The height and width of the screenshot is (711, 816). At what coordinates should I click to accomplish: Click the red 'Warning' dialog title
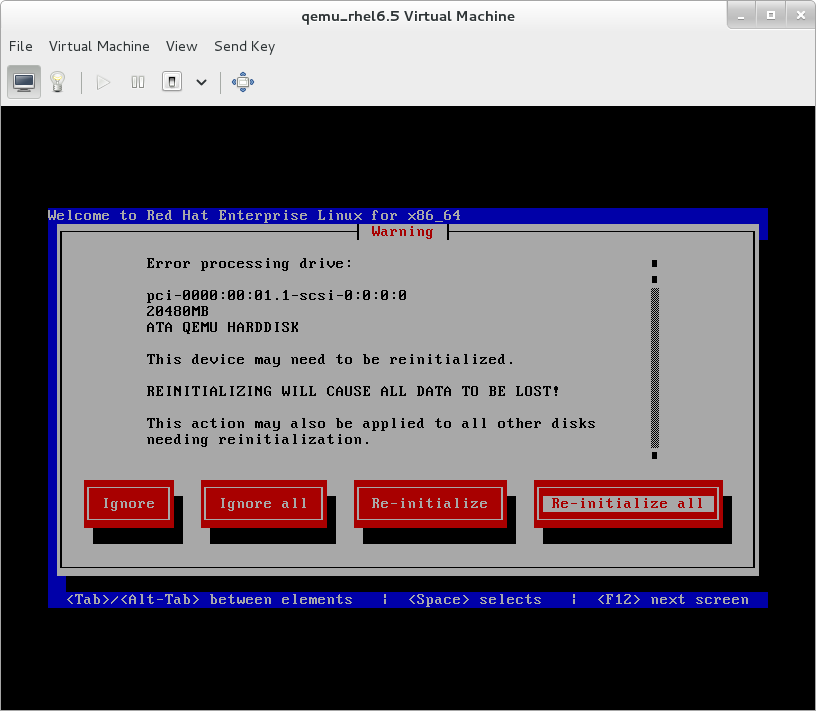pos(402,232)
